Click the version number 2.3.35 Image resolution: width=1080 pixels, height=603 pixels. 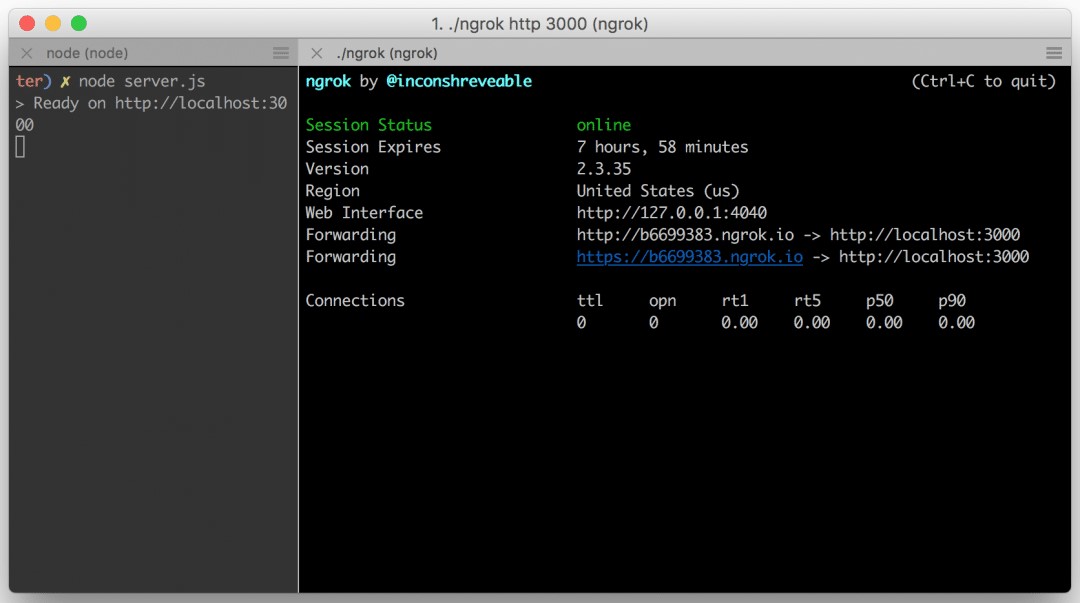pyautogui.click(x=603, y=169)
